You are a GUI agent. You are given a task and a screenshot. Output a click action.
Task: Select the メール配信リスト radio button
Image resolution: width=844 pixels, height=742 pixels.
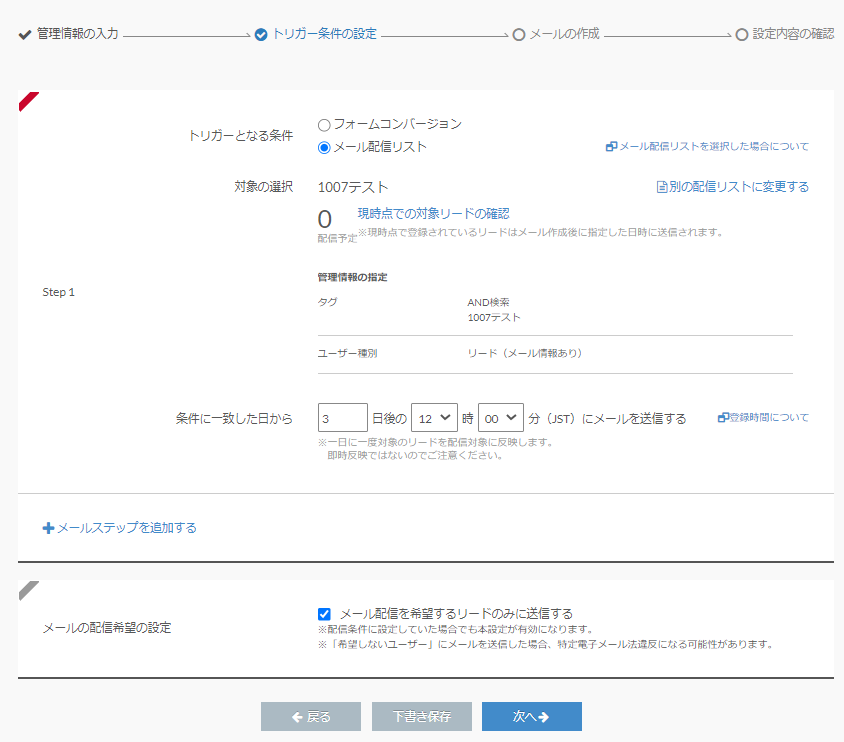[x=324, y=148]
